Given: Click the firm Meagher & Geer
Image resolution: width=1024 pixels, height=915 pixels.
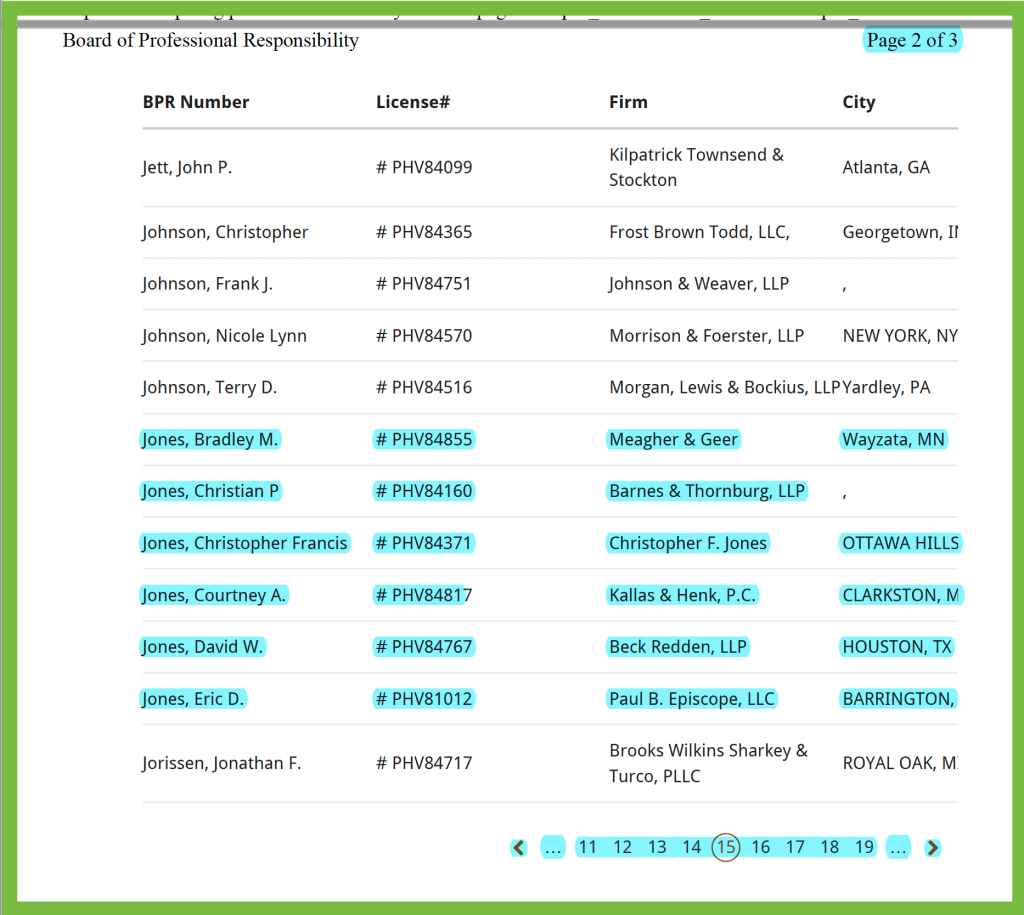Looking at the screenshot, I should pos(673,439).
